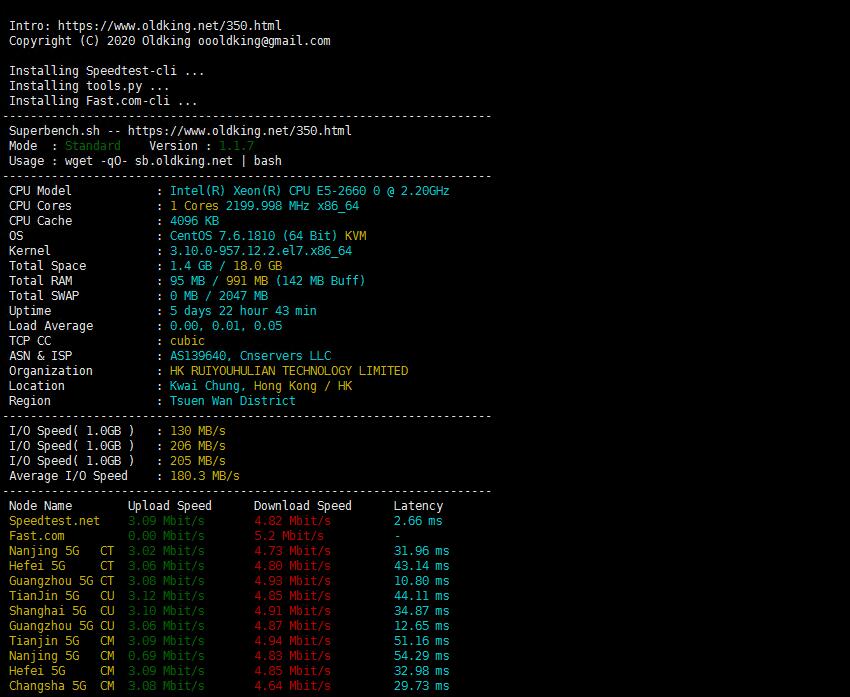
Task: Select CPU Cores value '1 Cores 2199.998 MHz'
Action: click(x=240, y=206)
